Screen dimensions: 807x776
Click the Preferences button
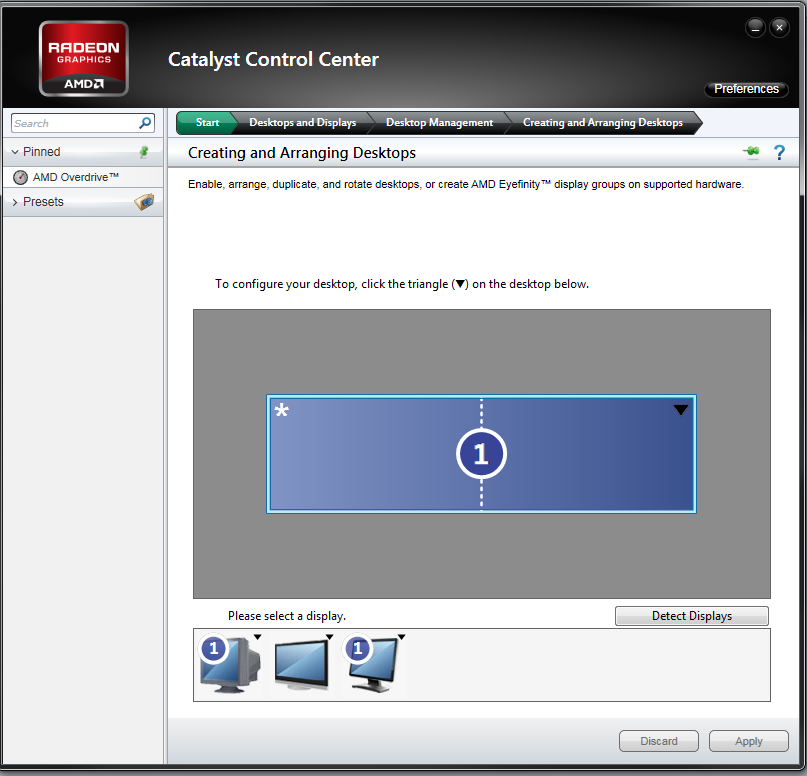[746, 89]
